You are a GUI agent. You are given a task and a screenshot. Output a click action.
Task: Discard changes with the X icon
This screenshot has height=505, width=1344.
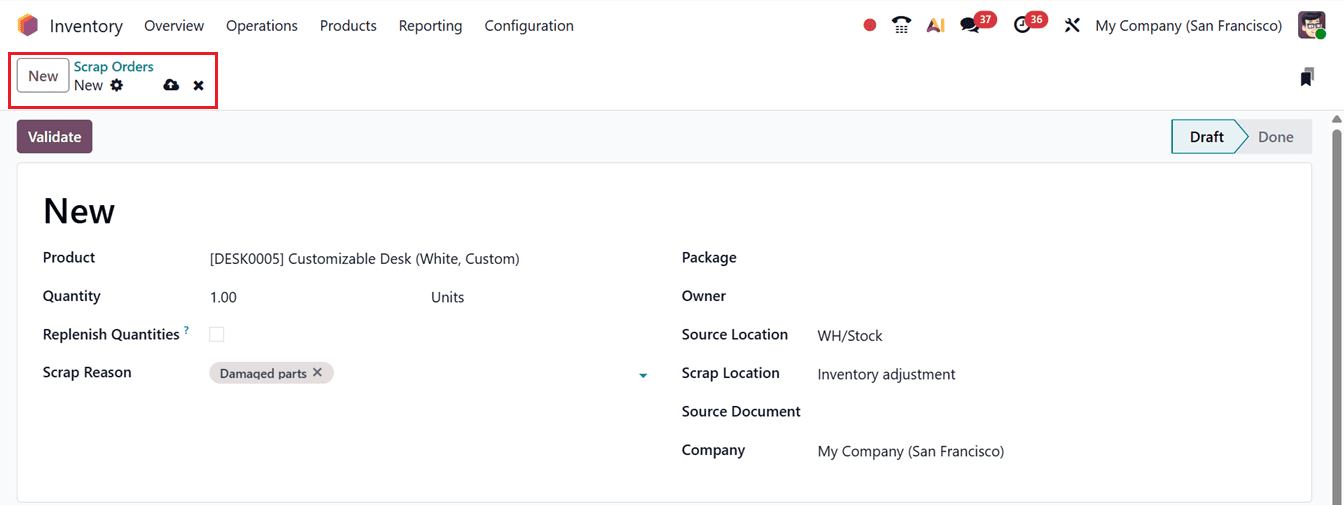coord(199,86)
